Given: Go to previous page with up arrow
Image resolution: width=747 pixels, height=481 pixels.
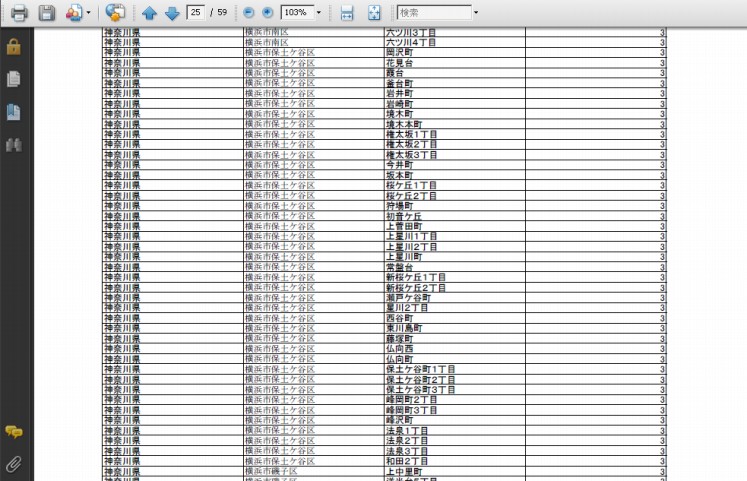Looking at the screenshot, I should click(149, 13).
